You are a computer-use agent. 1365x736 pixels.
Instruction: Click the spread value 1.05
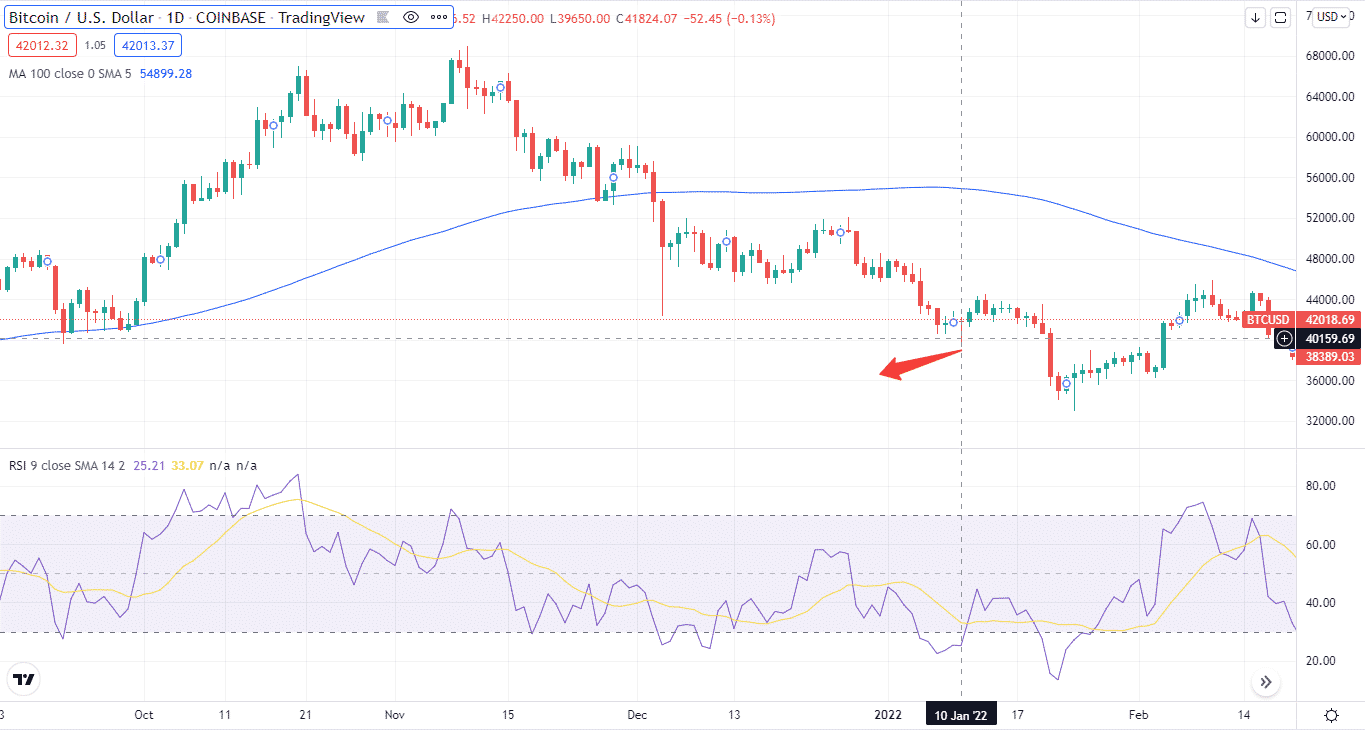(x=95, y=45)
